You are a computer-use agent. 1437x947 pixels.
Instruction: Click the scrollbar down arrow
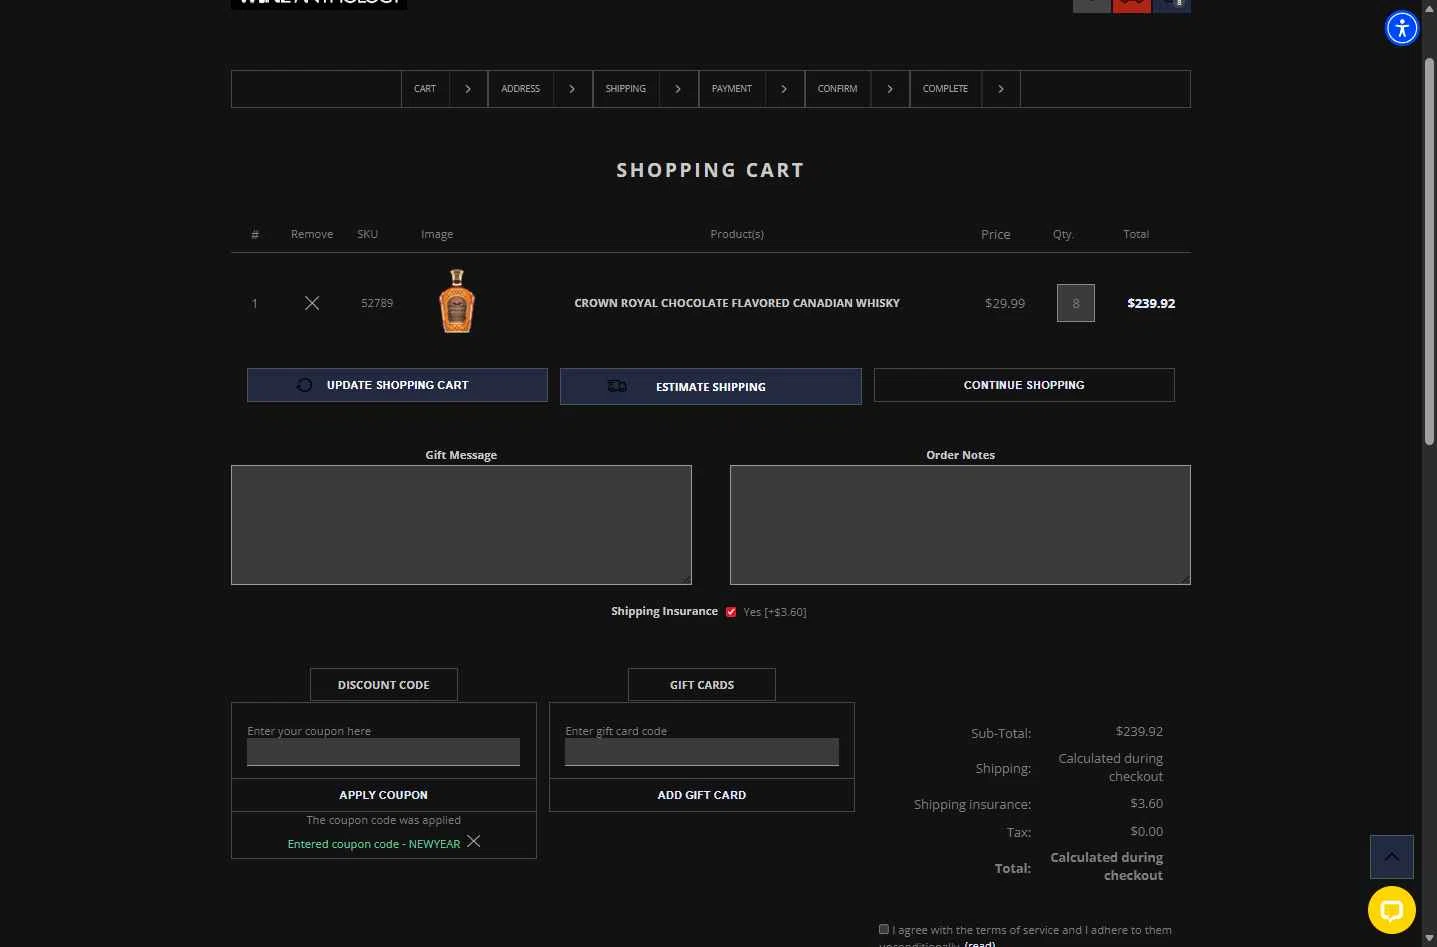[x=1429, y=938]
